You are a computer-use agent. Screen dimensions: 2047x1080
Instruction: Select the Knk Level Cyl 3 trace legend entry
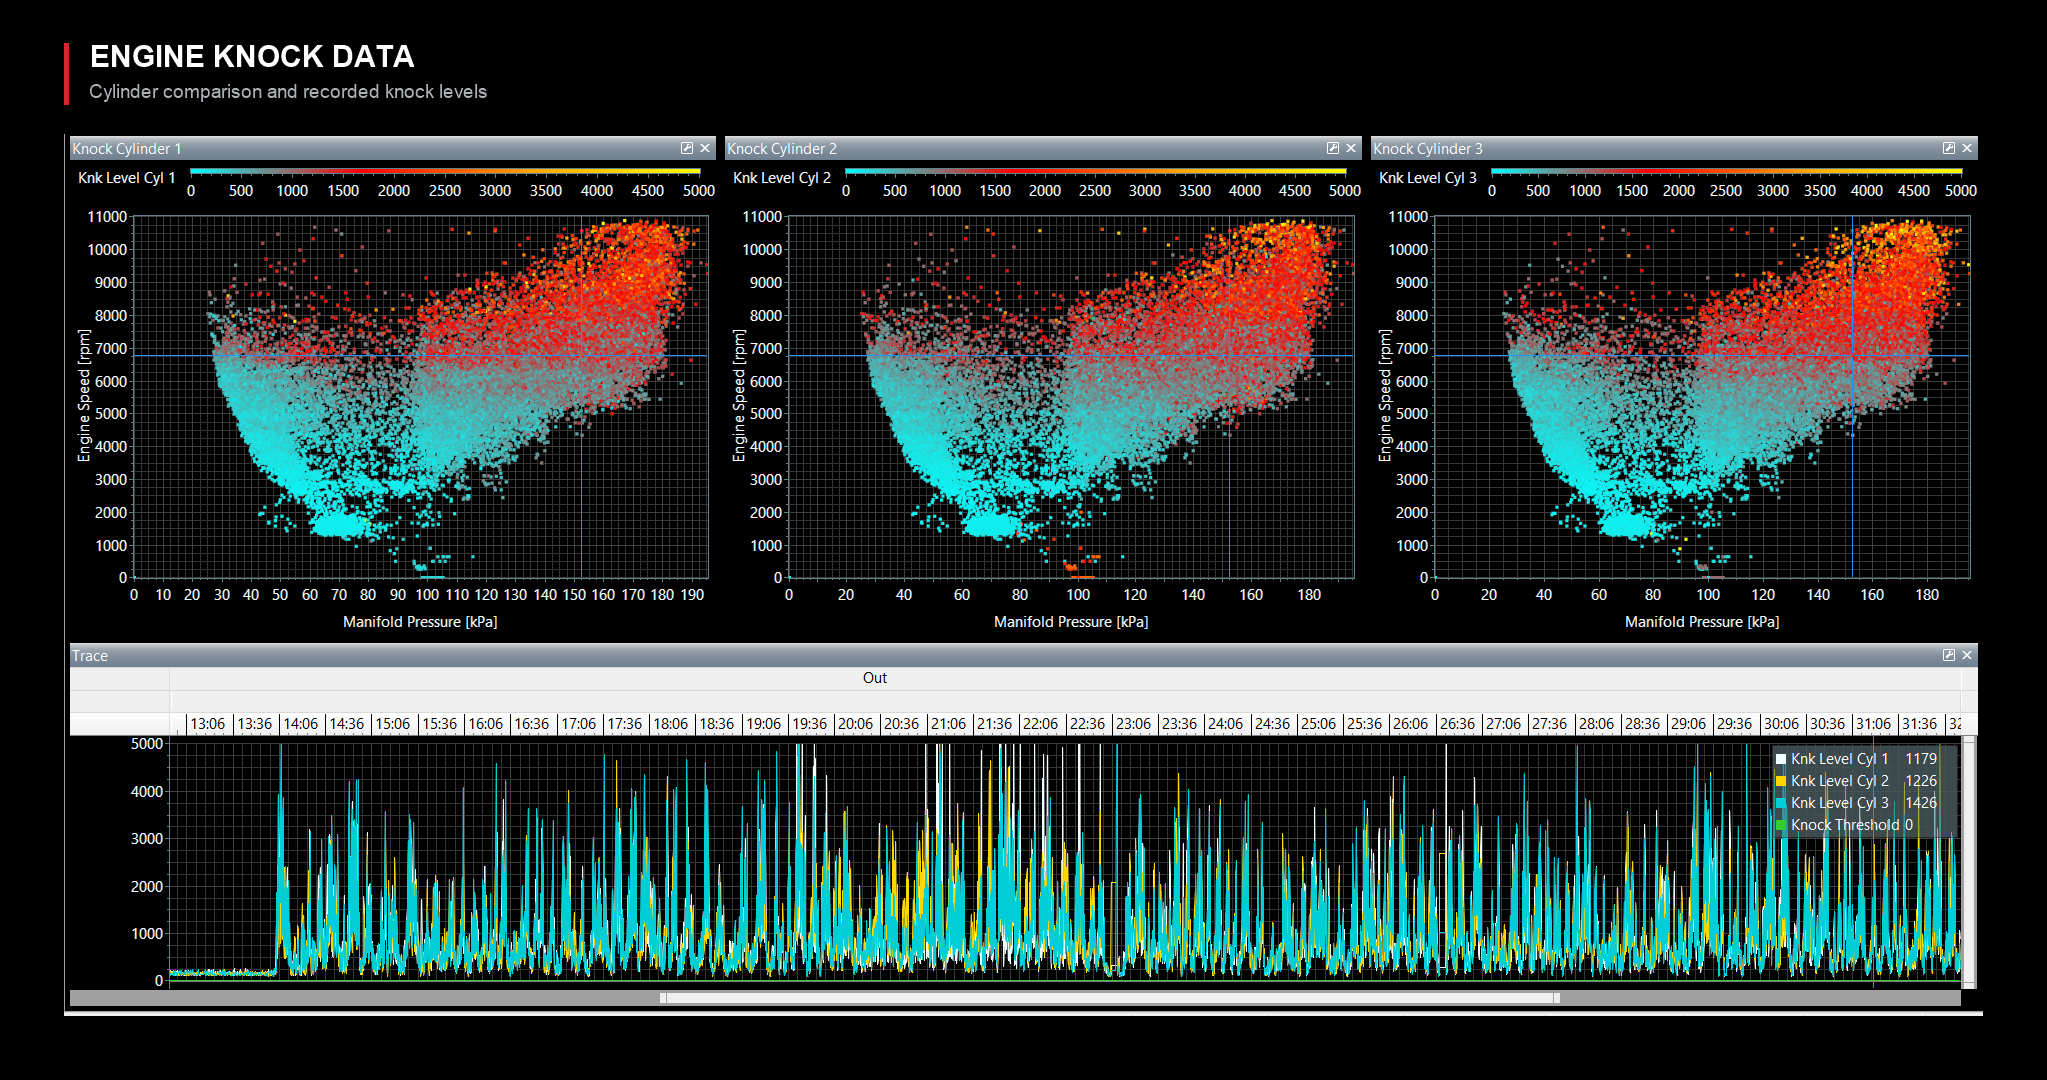[x=1857, y=803]
